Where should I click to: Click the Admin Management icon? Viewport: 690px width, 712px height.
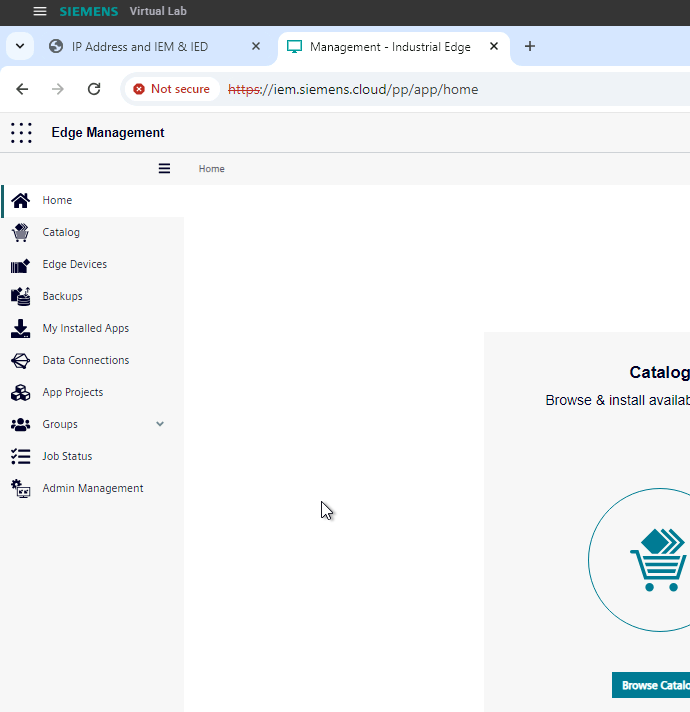[20, 488]
